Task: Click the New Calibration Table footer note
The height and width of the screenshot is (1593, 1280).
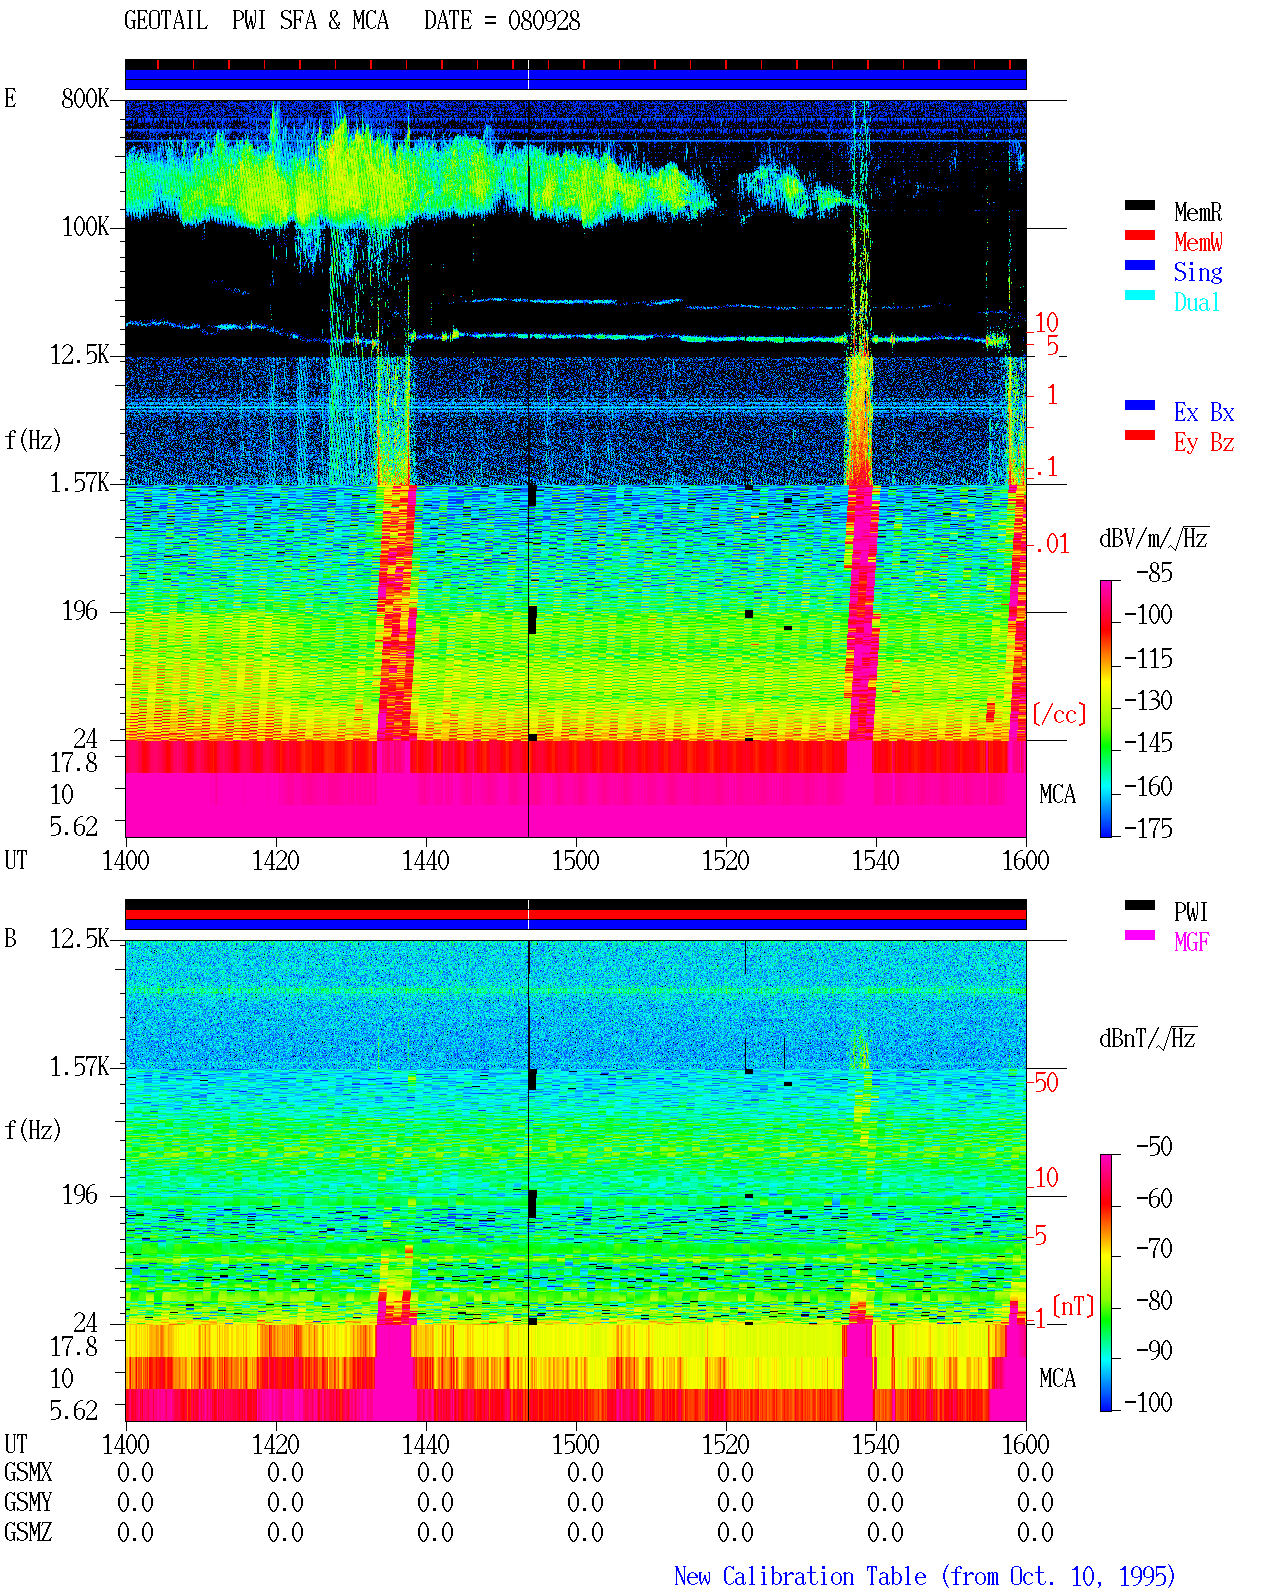Action: coord(924,1577)
